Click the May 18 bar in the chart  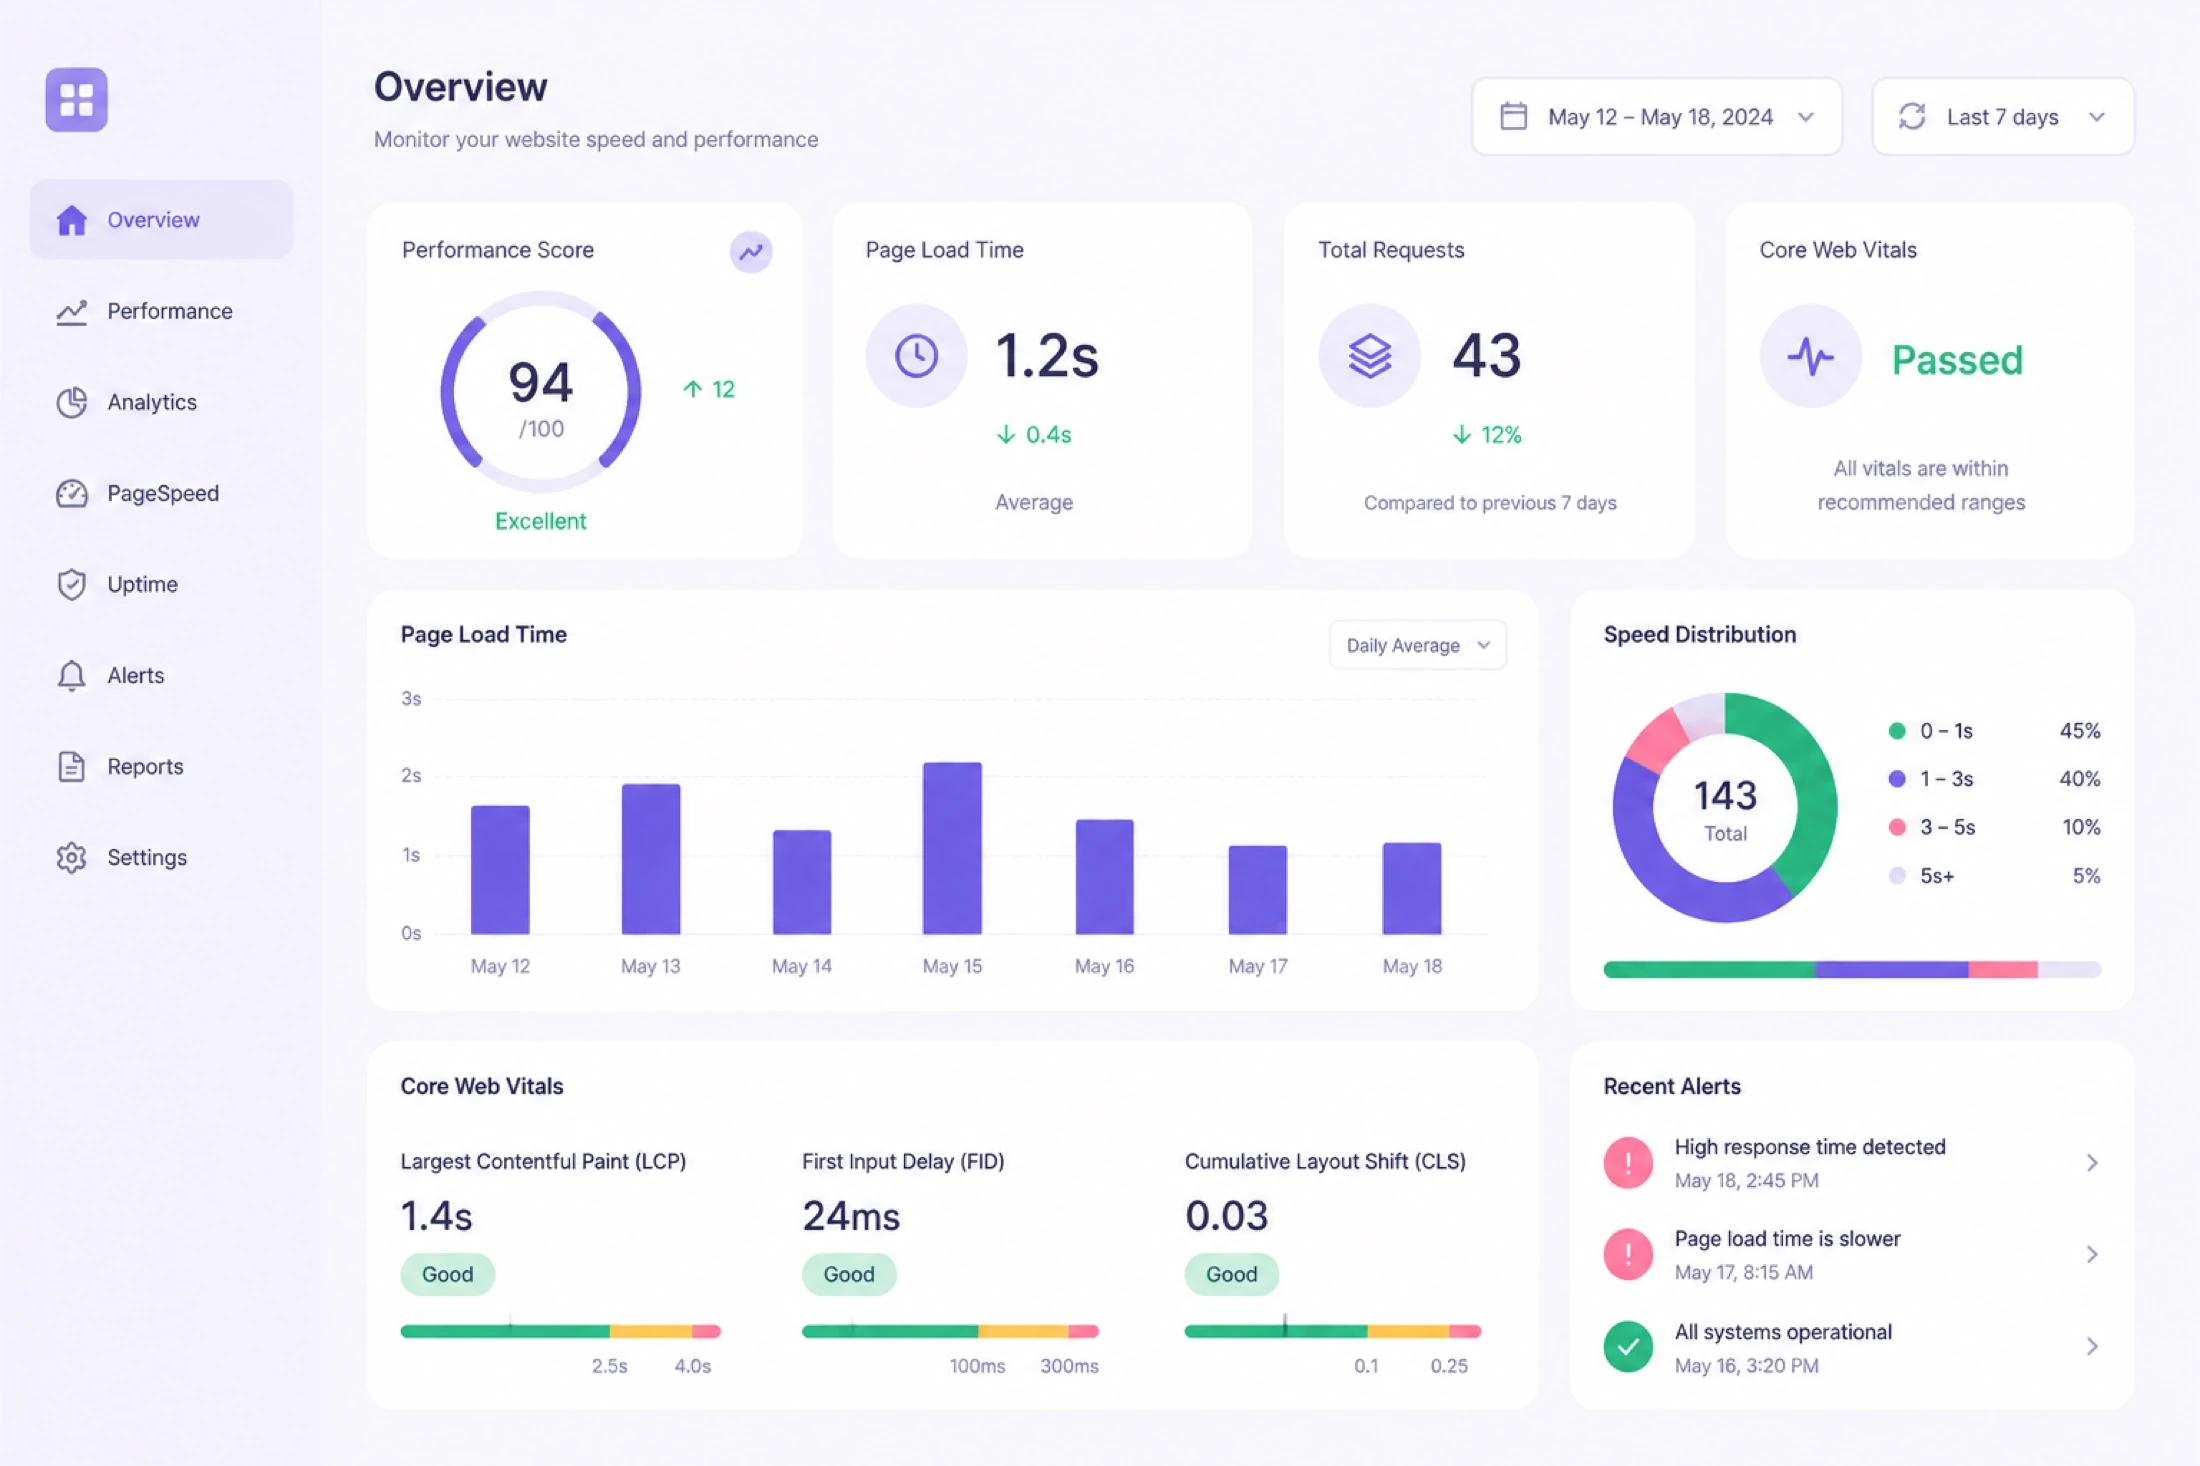[x=1412, y=888]
